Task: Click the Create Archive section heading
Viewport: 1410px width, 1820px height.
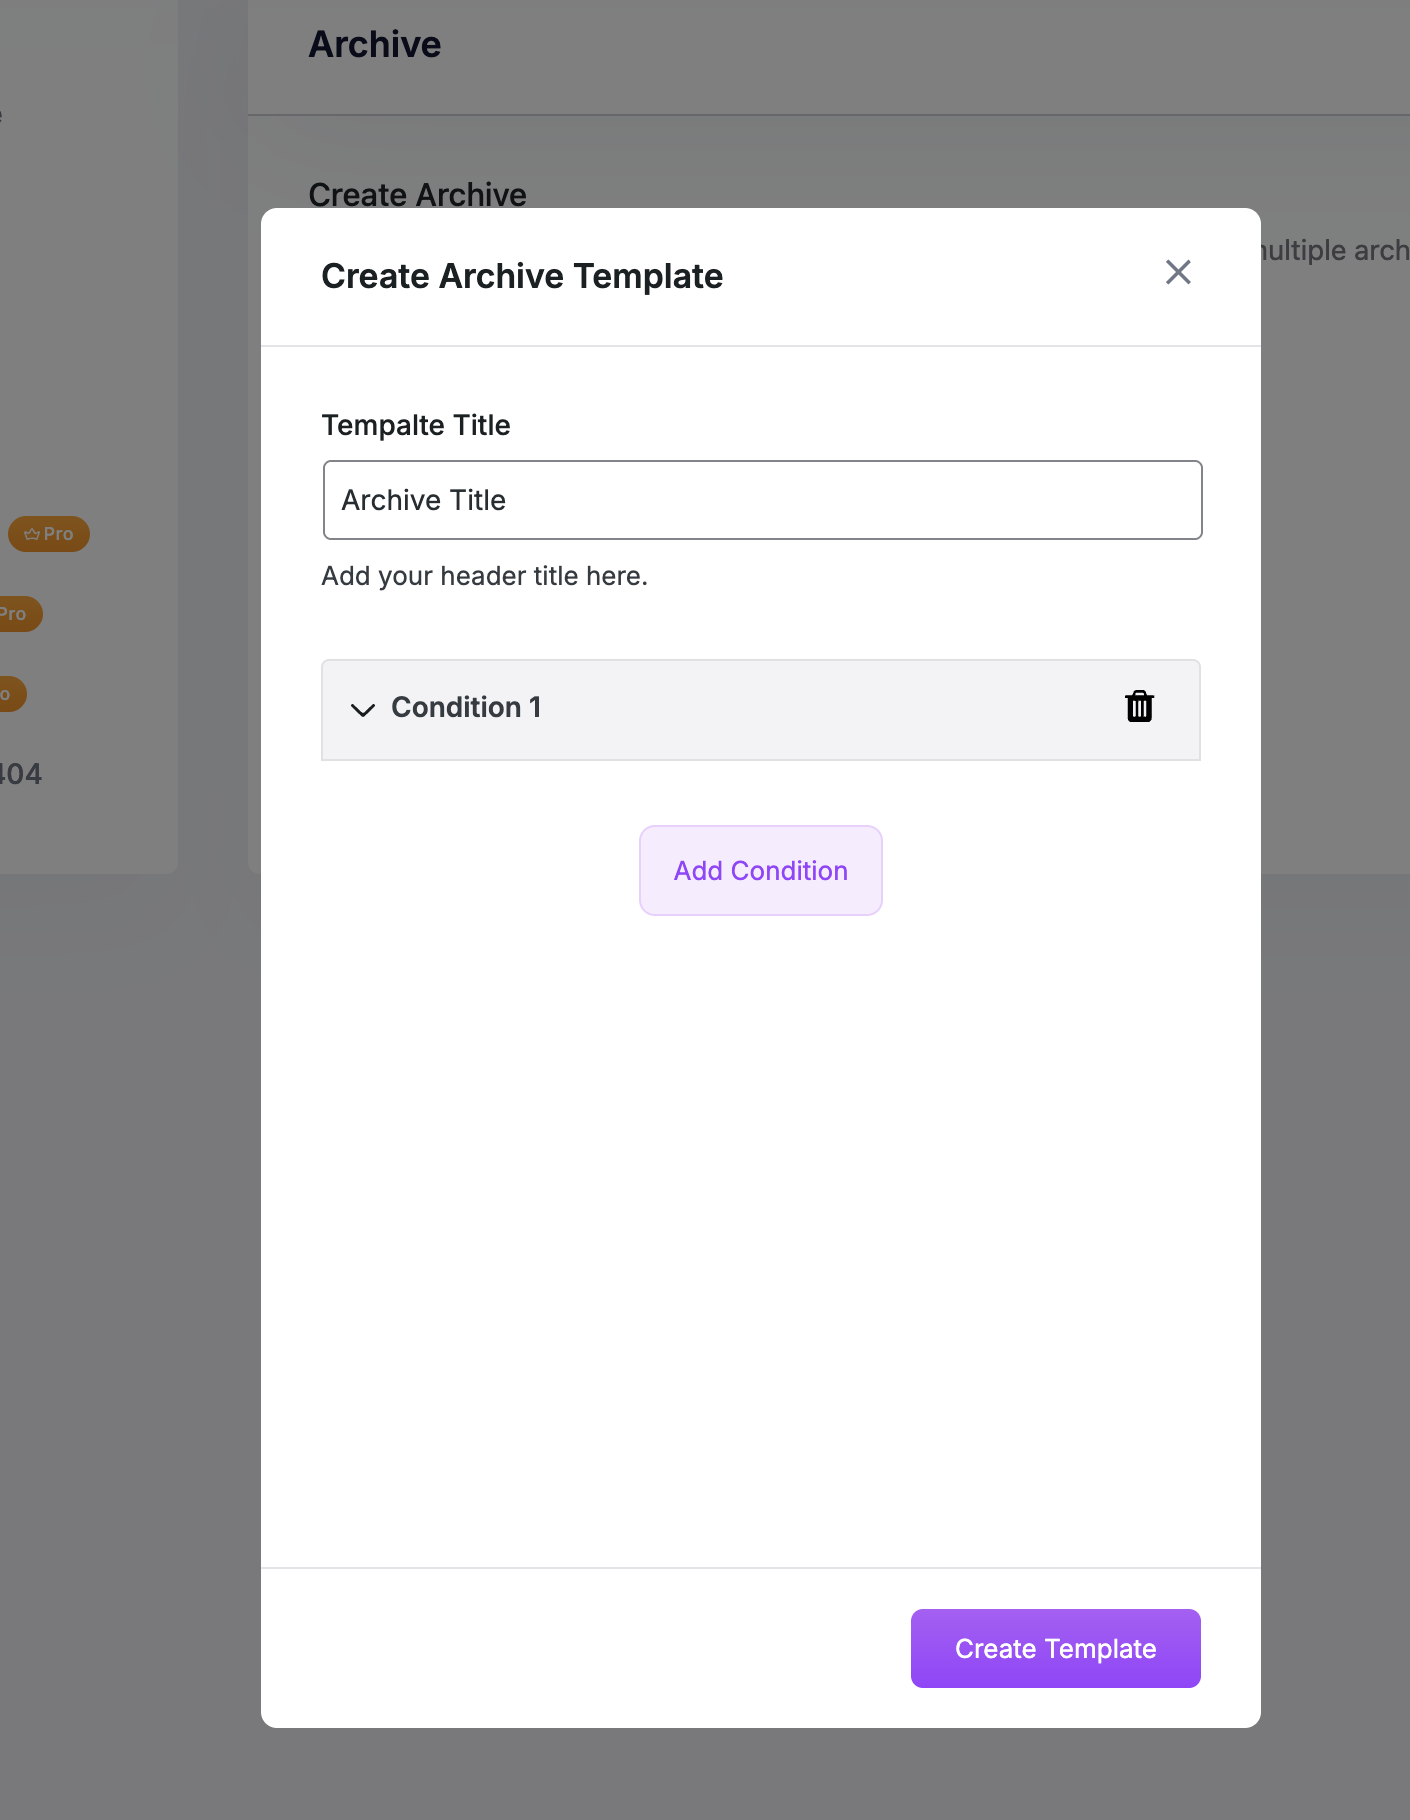Action: (417, 194)
